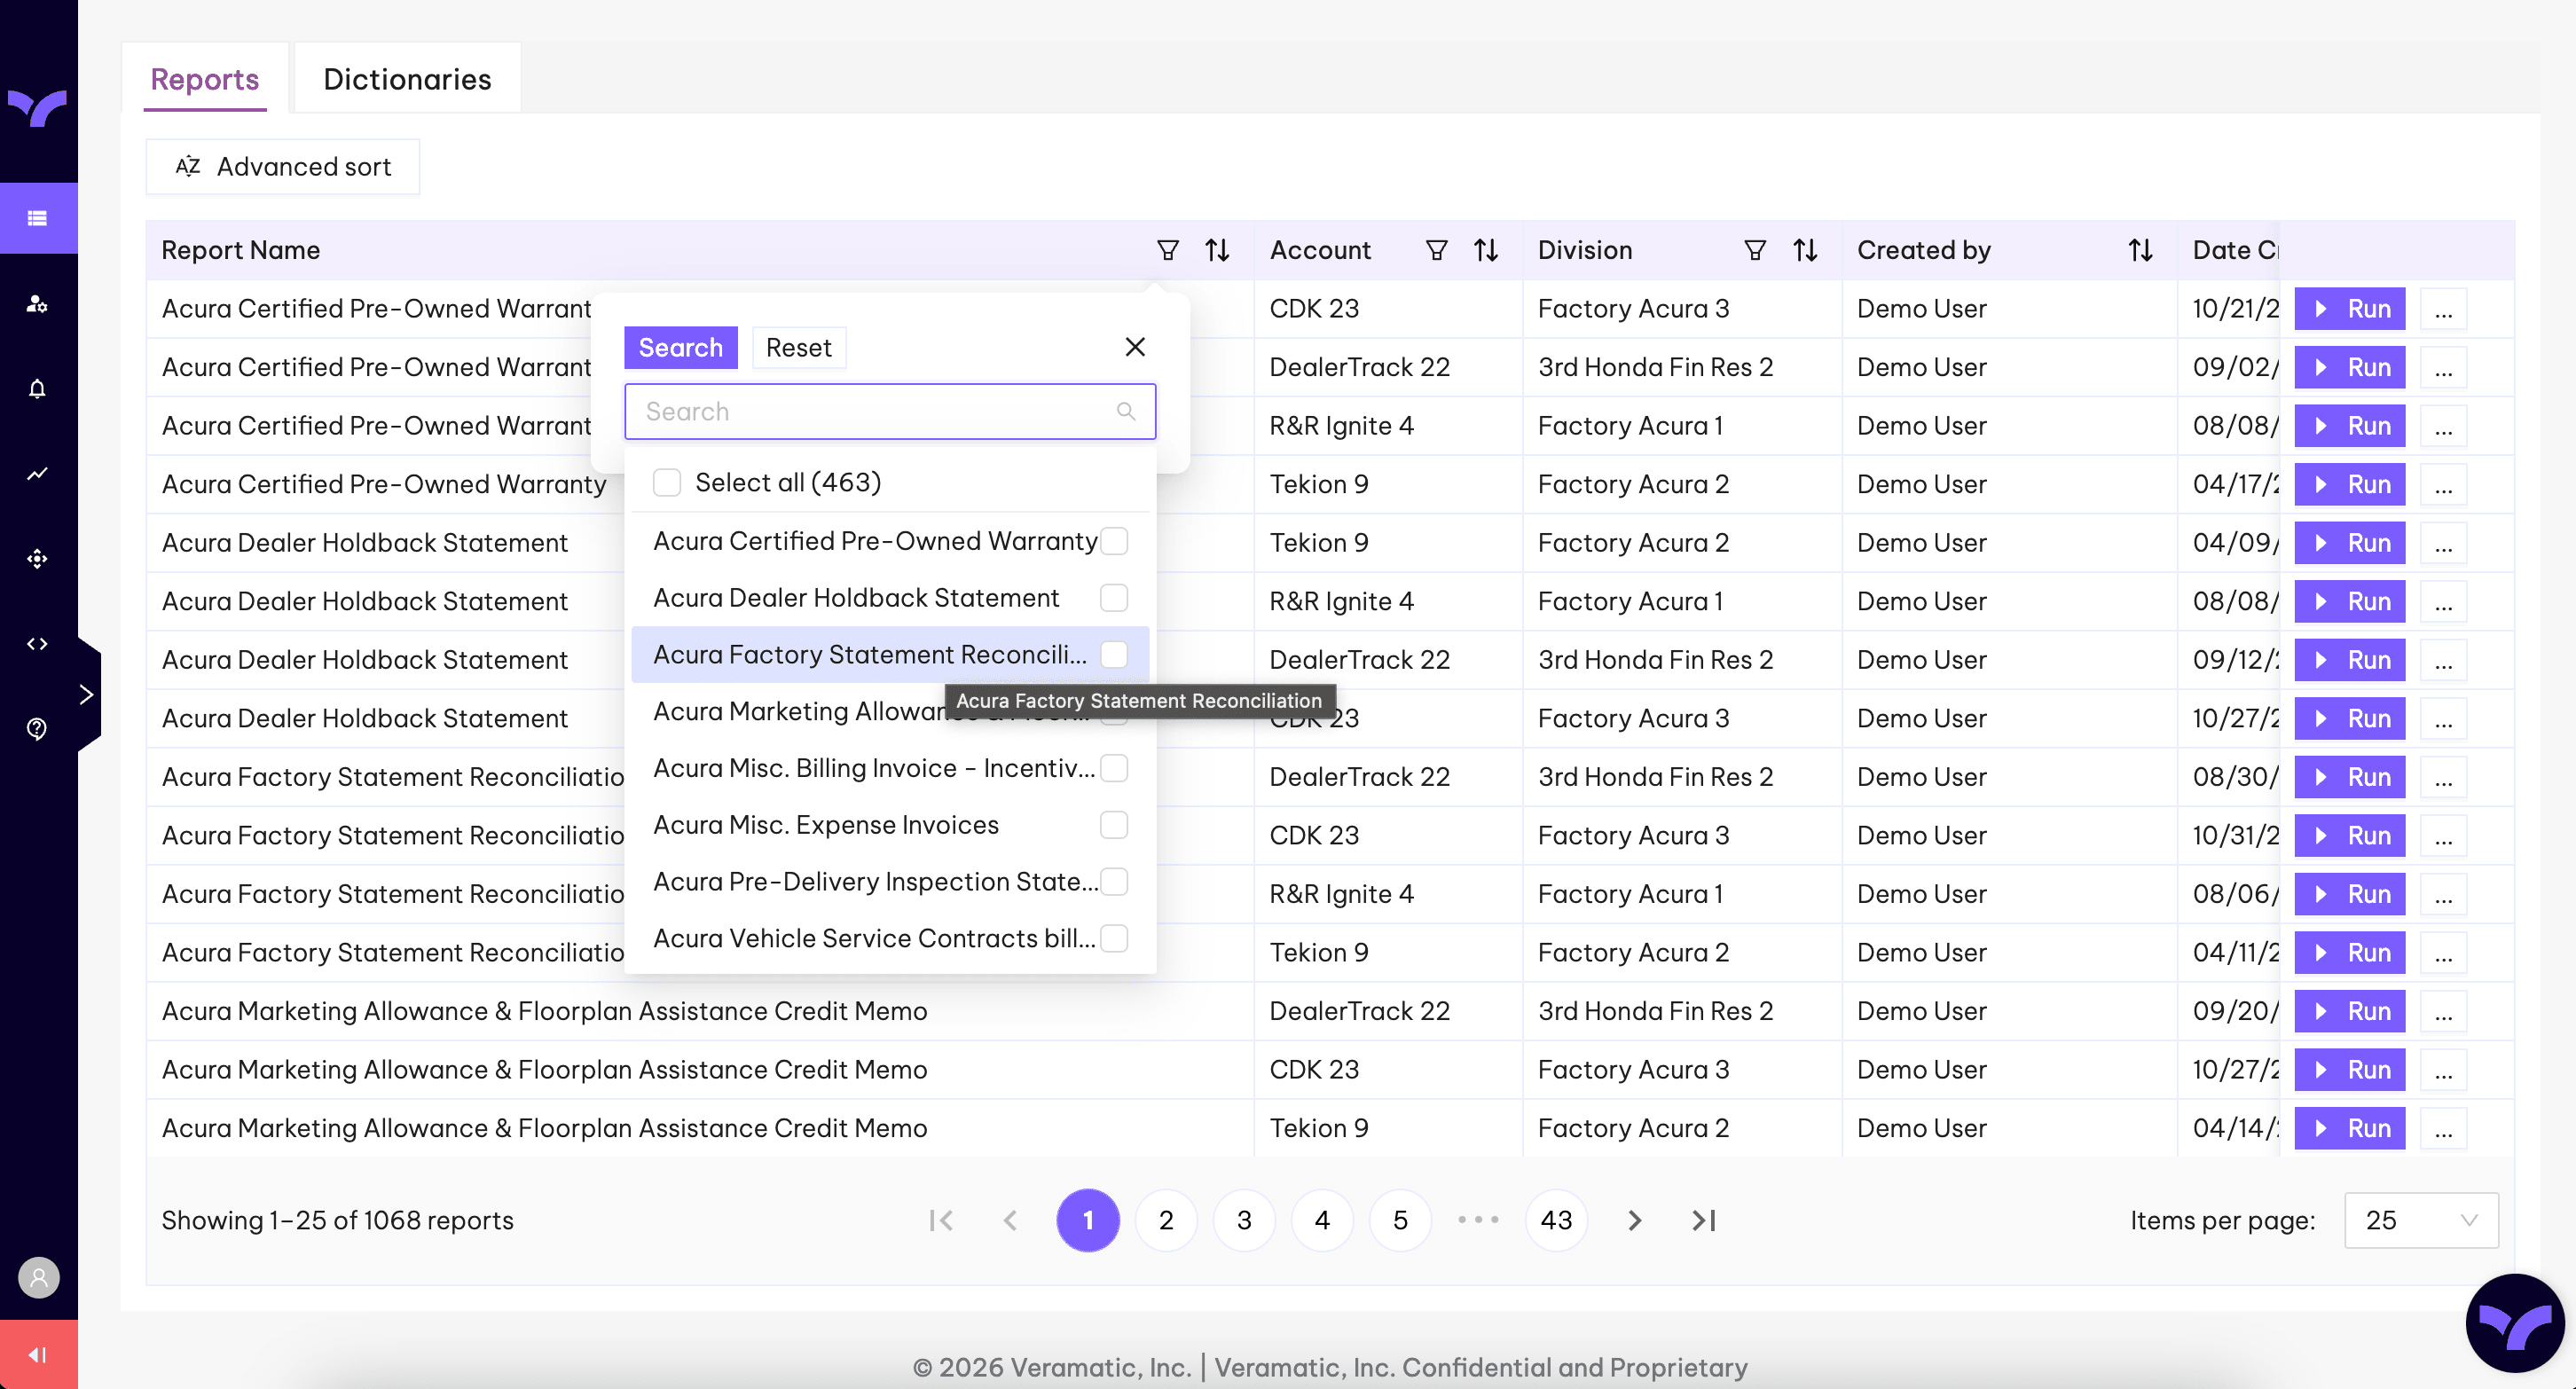Go to page 5
2576x1389 pixels.
pos(1400,1220)
